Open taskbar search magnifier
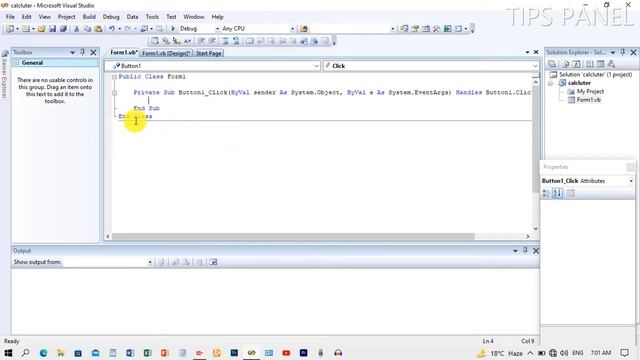 pos(25,353)
